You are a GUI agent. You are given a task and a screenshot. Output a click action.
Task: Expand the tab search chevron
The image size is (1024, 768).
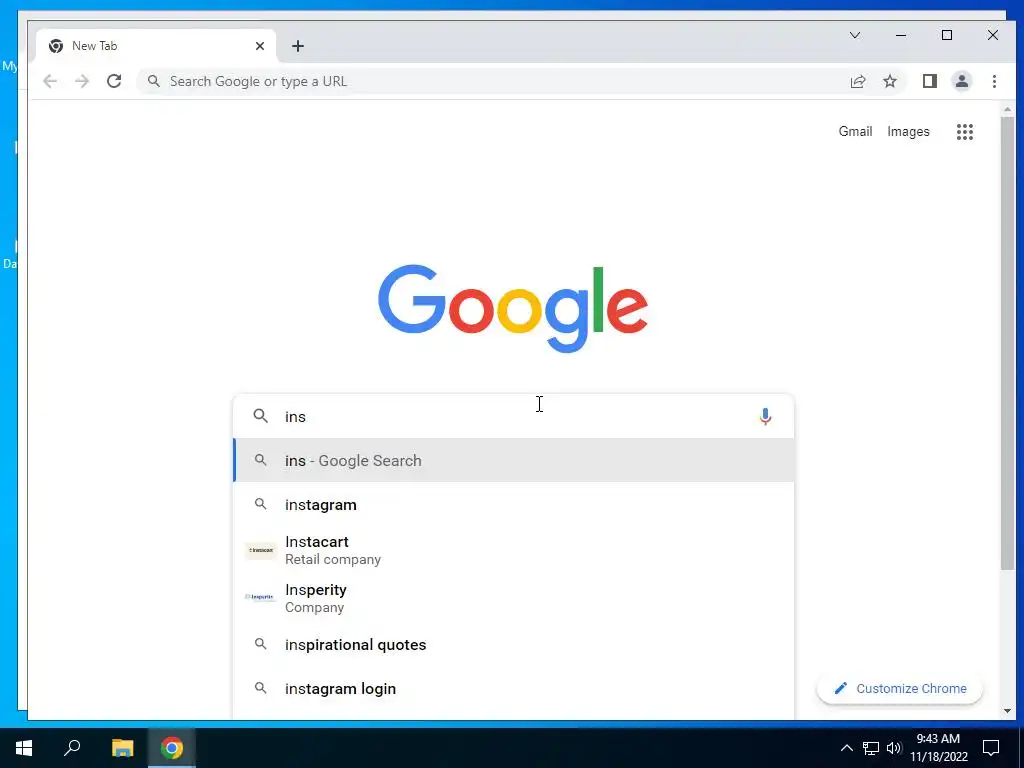pyautogui.click(x=854, y=35)
